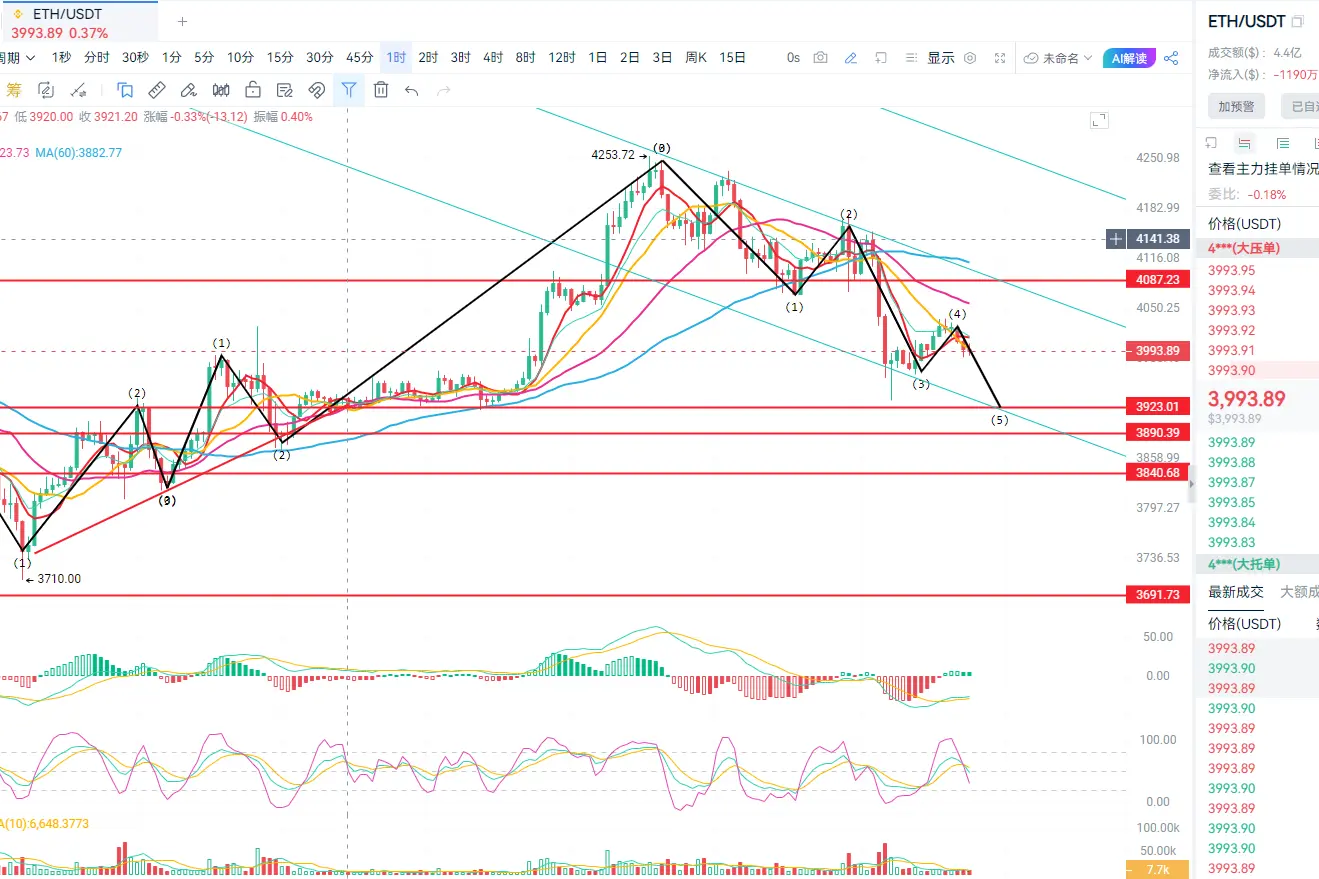Click the 3710.00 low price label
Screen dimensions: 1319x879
click(x=59, y=578)
